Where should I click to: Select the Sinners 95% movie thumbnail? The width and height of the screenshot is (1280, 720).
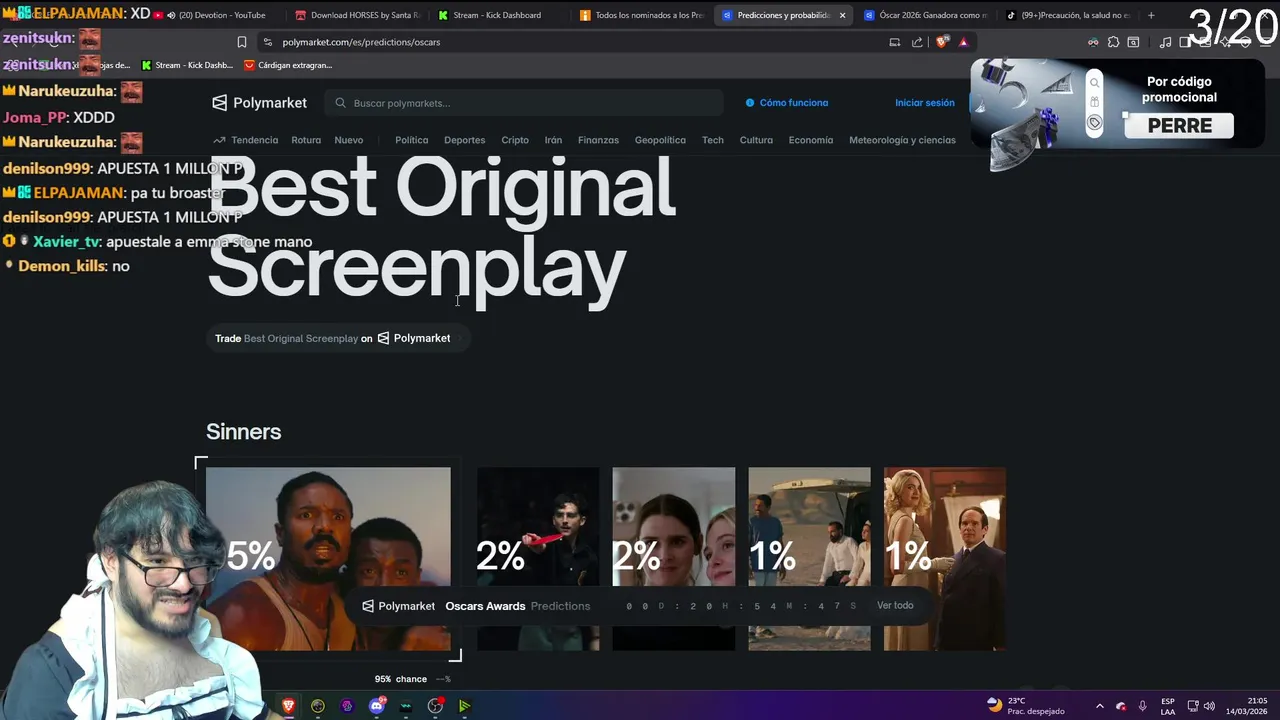tap(328, 559)
